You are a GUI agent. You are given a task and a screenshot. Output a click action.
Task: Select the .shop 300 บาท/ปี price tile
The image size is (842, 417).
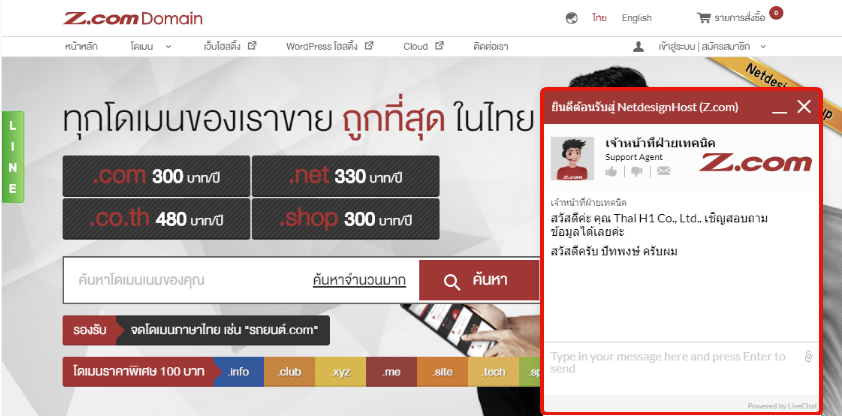(x=346, y=219)
